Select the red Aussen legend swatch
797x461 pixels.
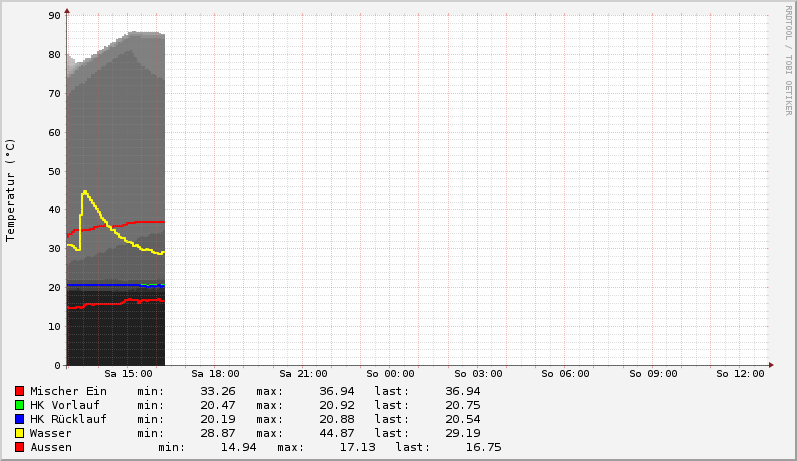pyautogui.click(x=19, y=447)
